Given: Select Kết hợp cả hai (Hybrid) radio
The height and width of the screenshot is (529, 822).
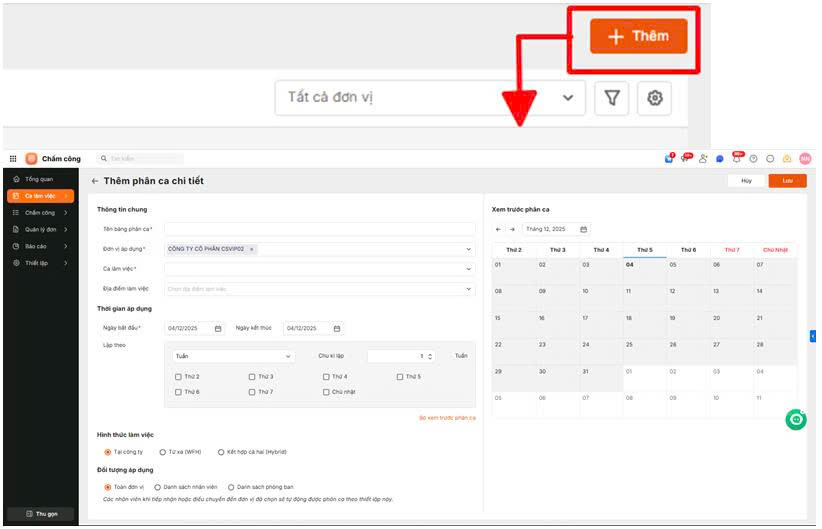Looking at the screenshot, I should point(221,452).
